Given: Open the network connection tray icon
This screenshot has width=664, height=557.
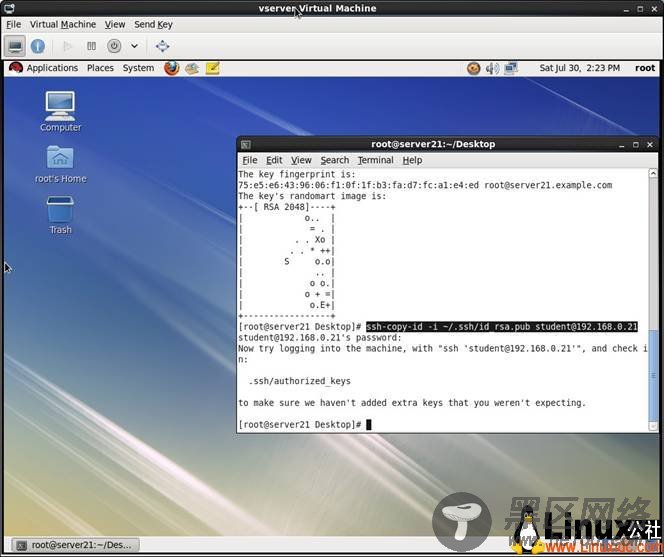Looking at the screenshot, I should click(x=511, y=68).
